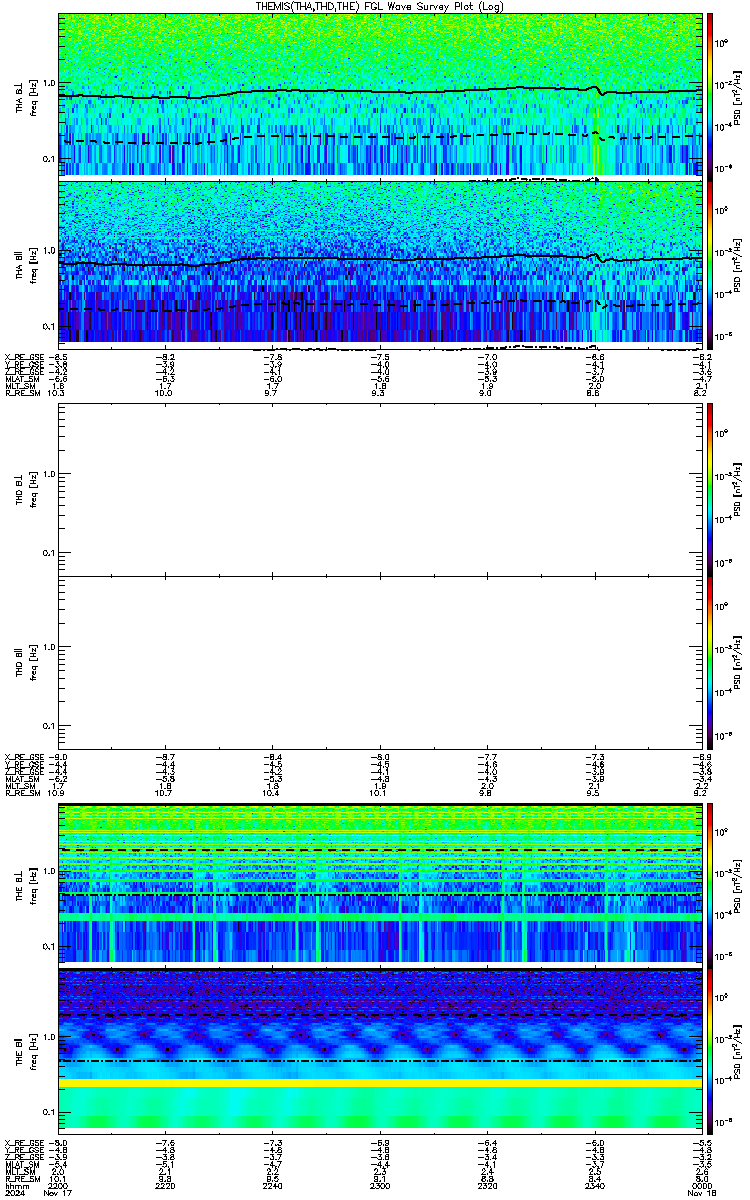This screenshot has width=750, height=1200.
Task: Click the '1.0' frequency tick of THA B-perpendicular panel
Action: 49,83
